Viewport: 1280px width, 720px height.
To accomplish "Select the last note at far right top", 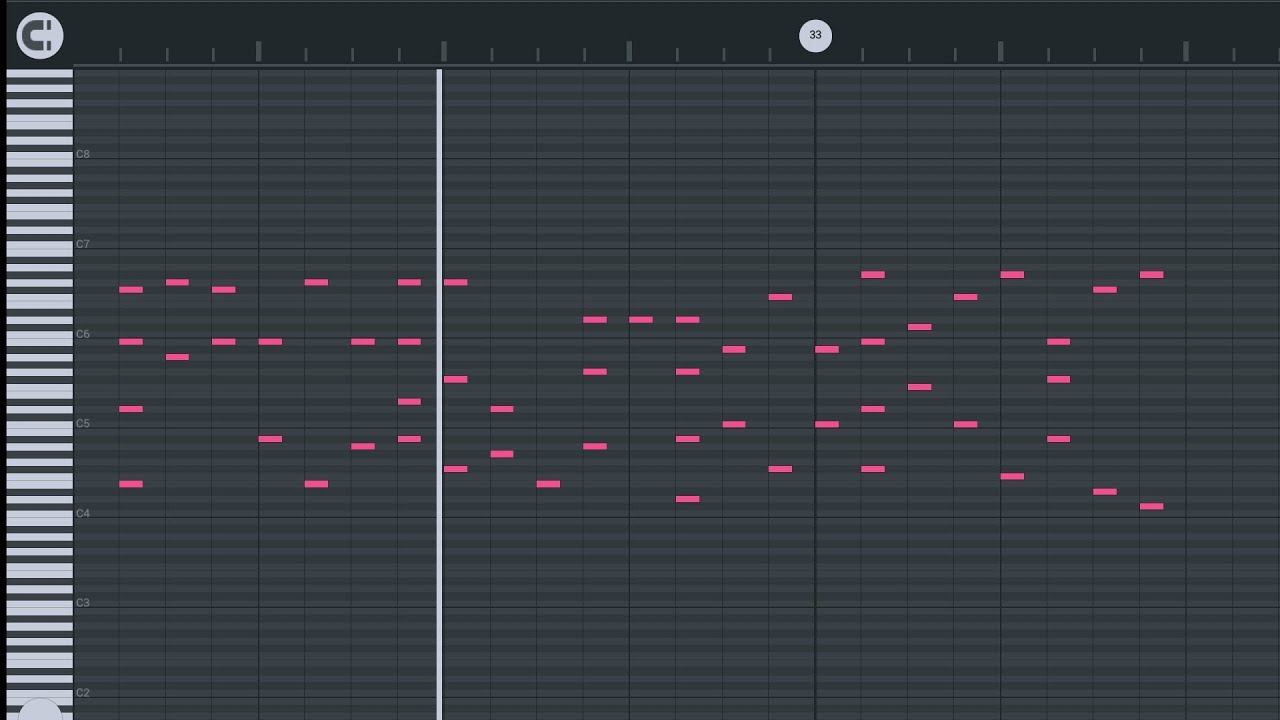I will click(1152, 274).
